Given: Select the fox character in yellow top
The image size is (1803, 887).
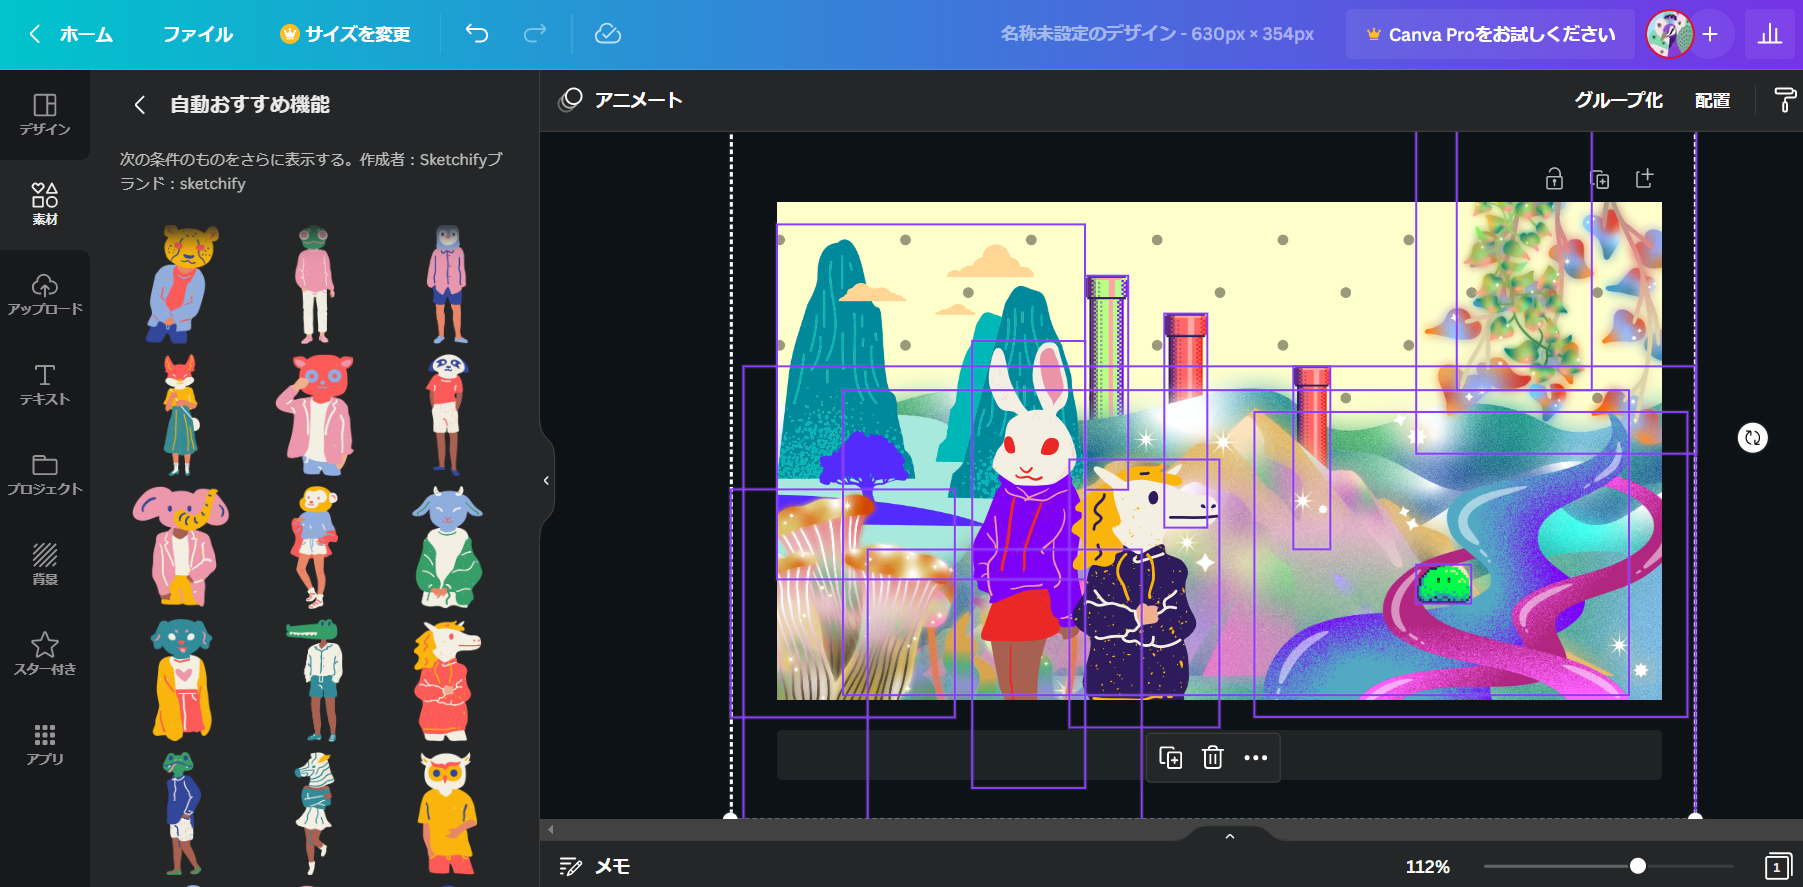Looking at the screenshot, I should pos(181,415).
